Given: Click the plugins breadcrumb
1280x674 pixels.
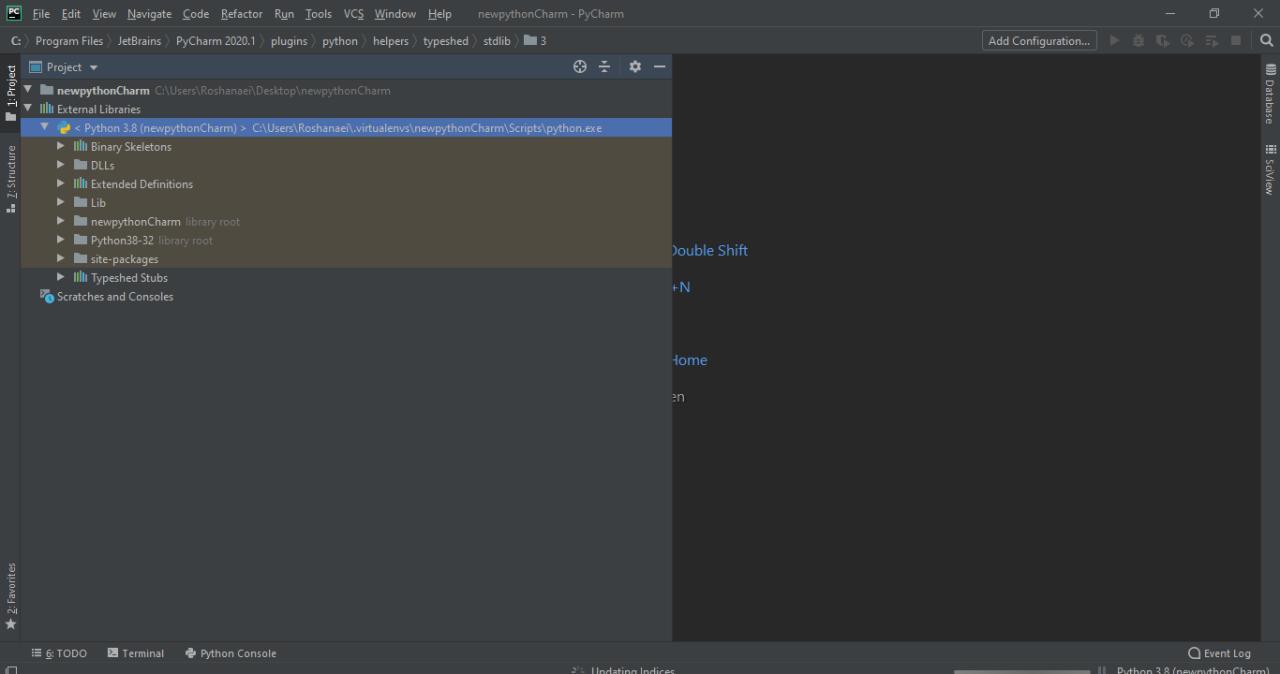Looking at the screenshot, I should 289,41.
